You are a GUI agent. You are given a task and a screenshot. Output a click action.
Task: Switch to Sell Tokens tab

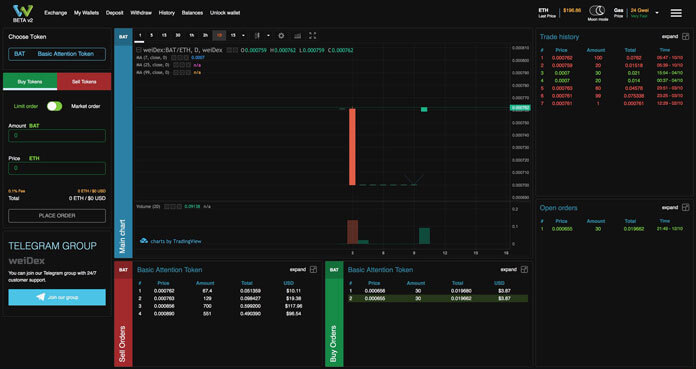coord(84,82)
